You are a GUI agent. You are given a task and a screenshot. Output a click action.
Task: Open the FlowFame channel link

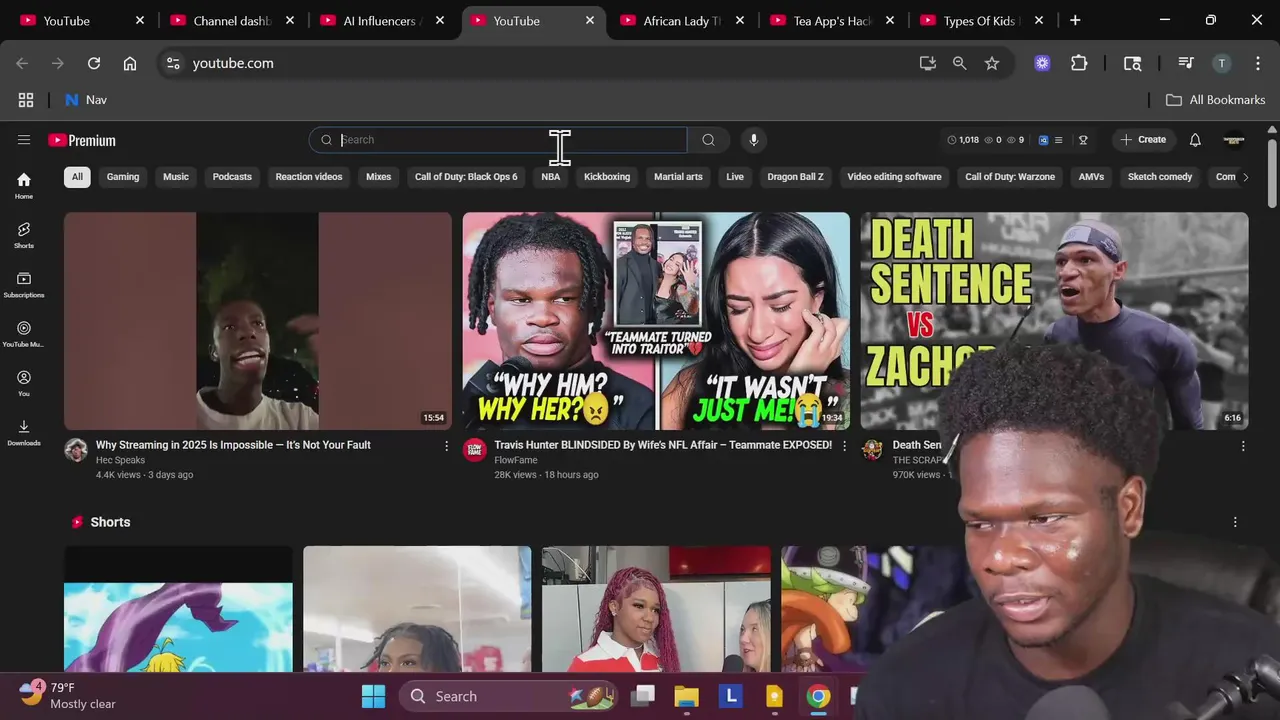[516, 460]
